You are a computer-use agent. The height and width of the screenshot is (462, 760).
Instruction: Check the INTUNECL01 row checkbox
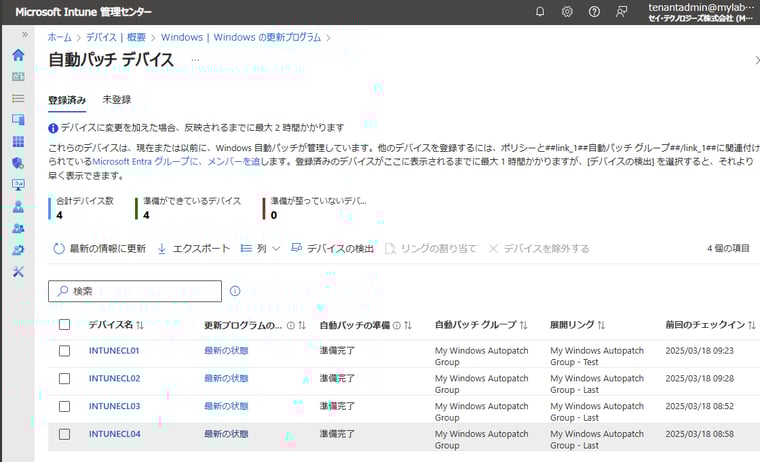click(x=64, y=351)
